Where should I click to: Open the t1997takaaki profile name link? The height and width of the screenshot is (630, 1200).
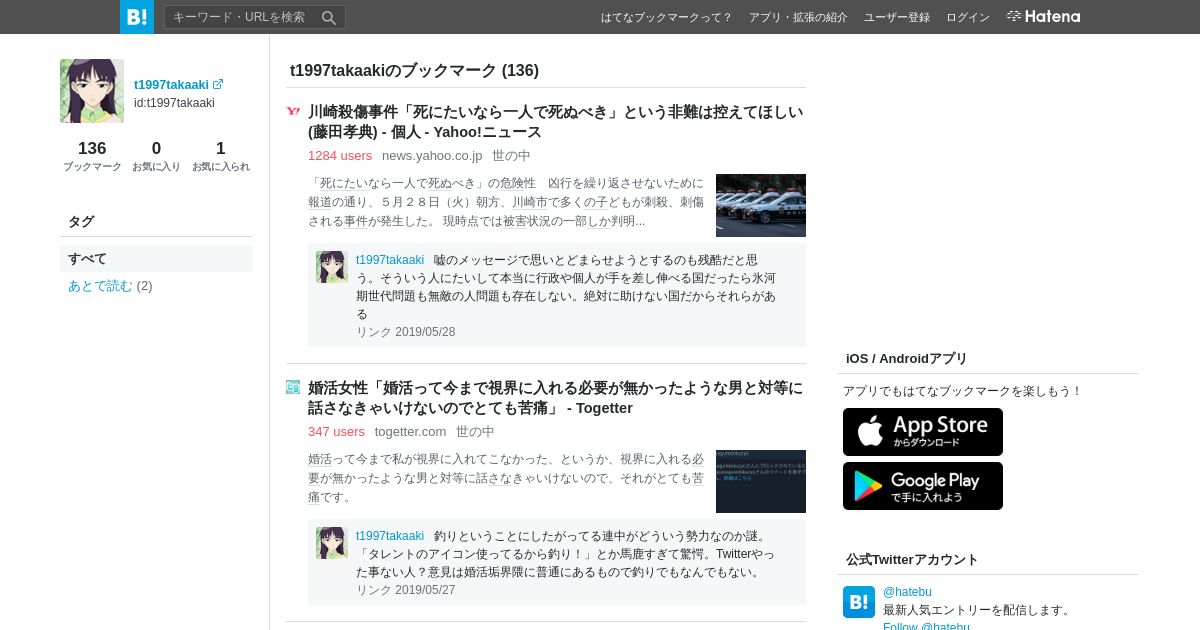(171, 85)
